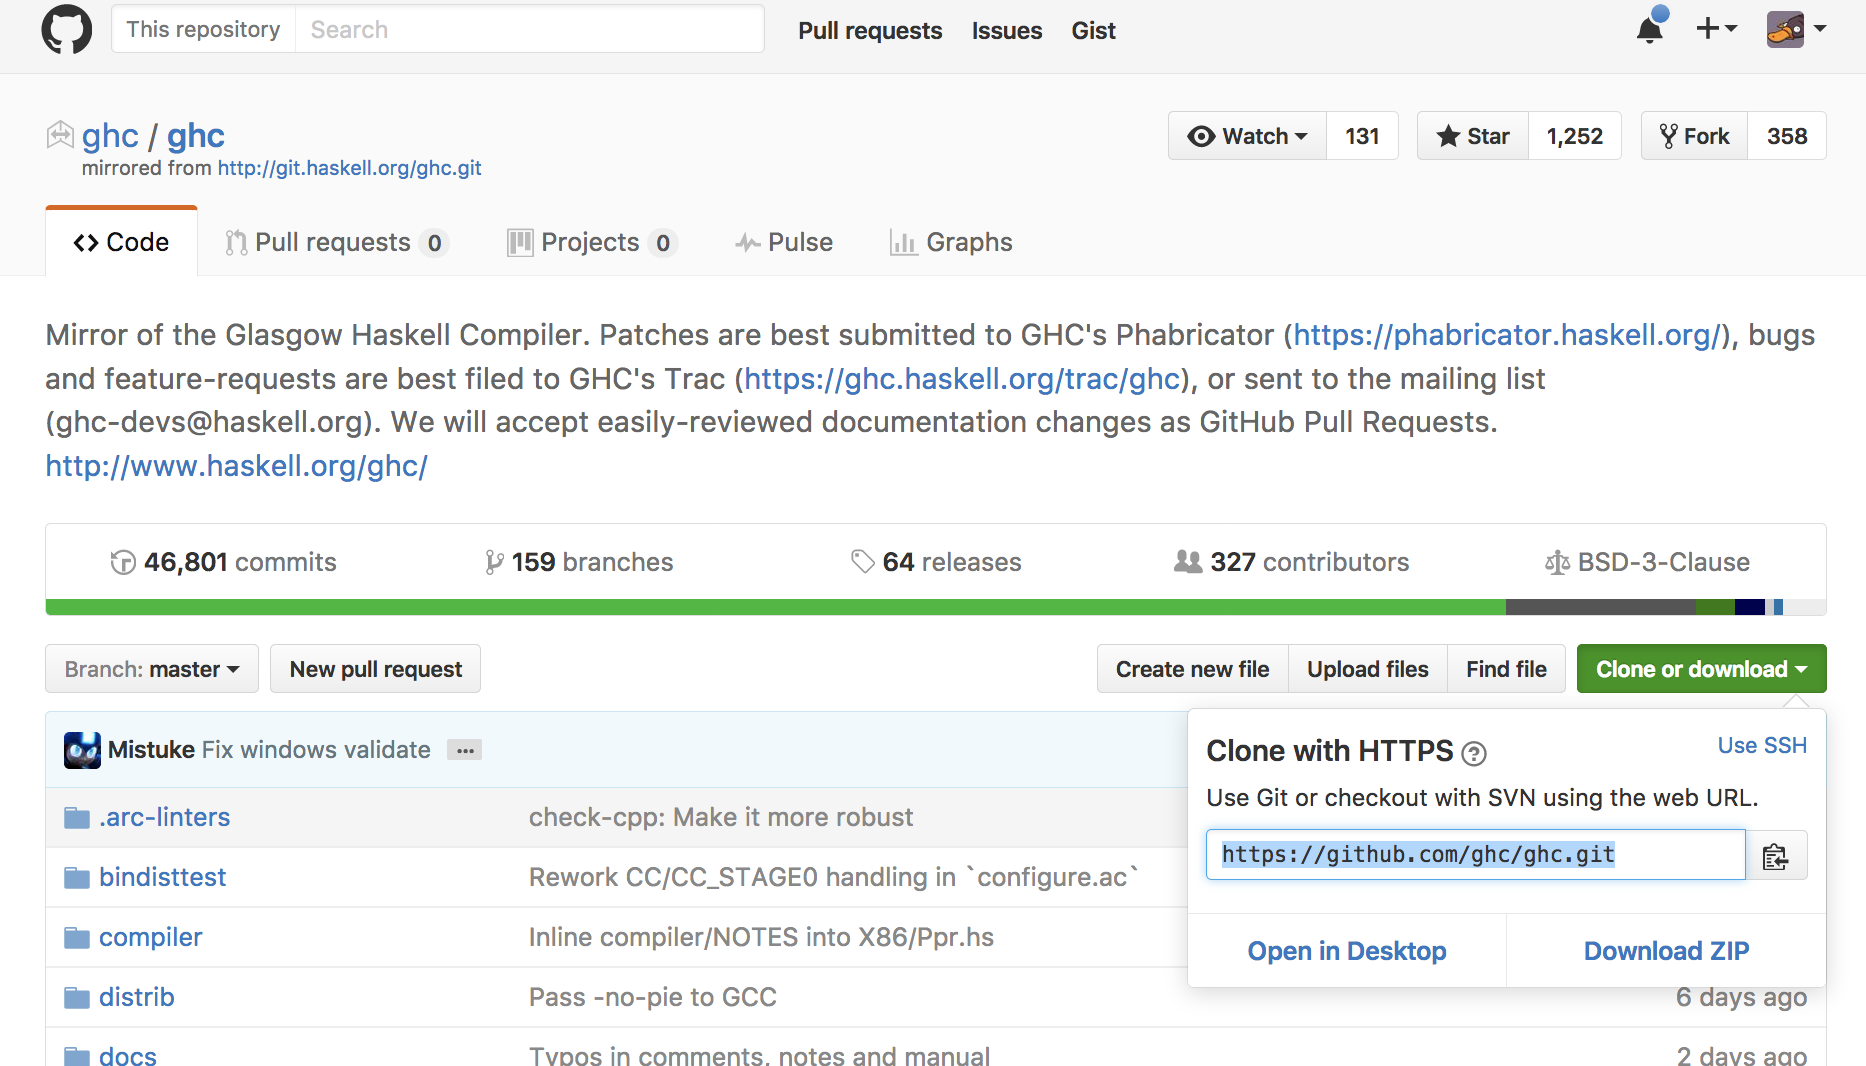Star the ghc repository
Image resolution: width=1866 pixels, height=1066 pixels.
tap(1473, 136)
